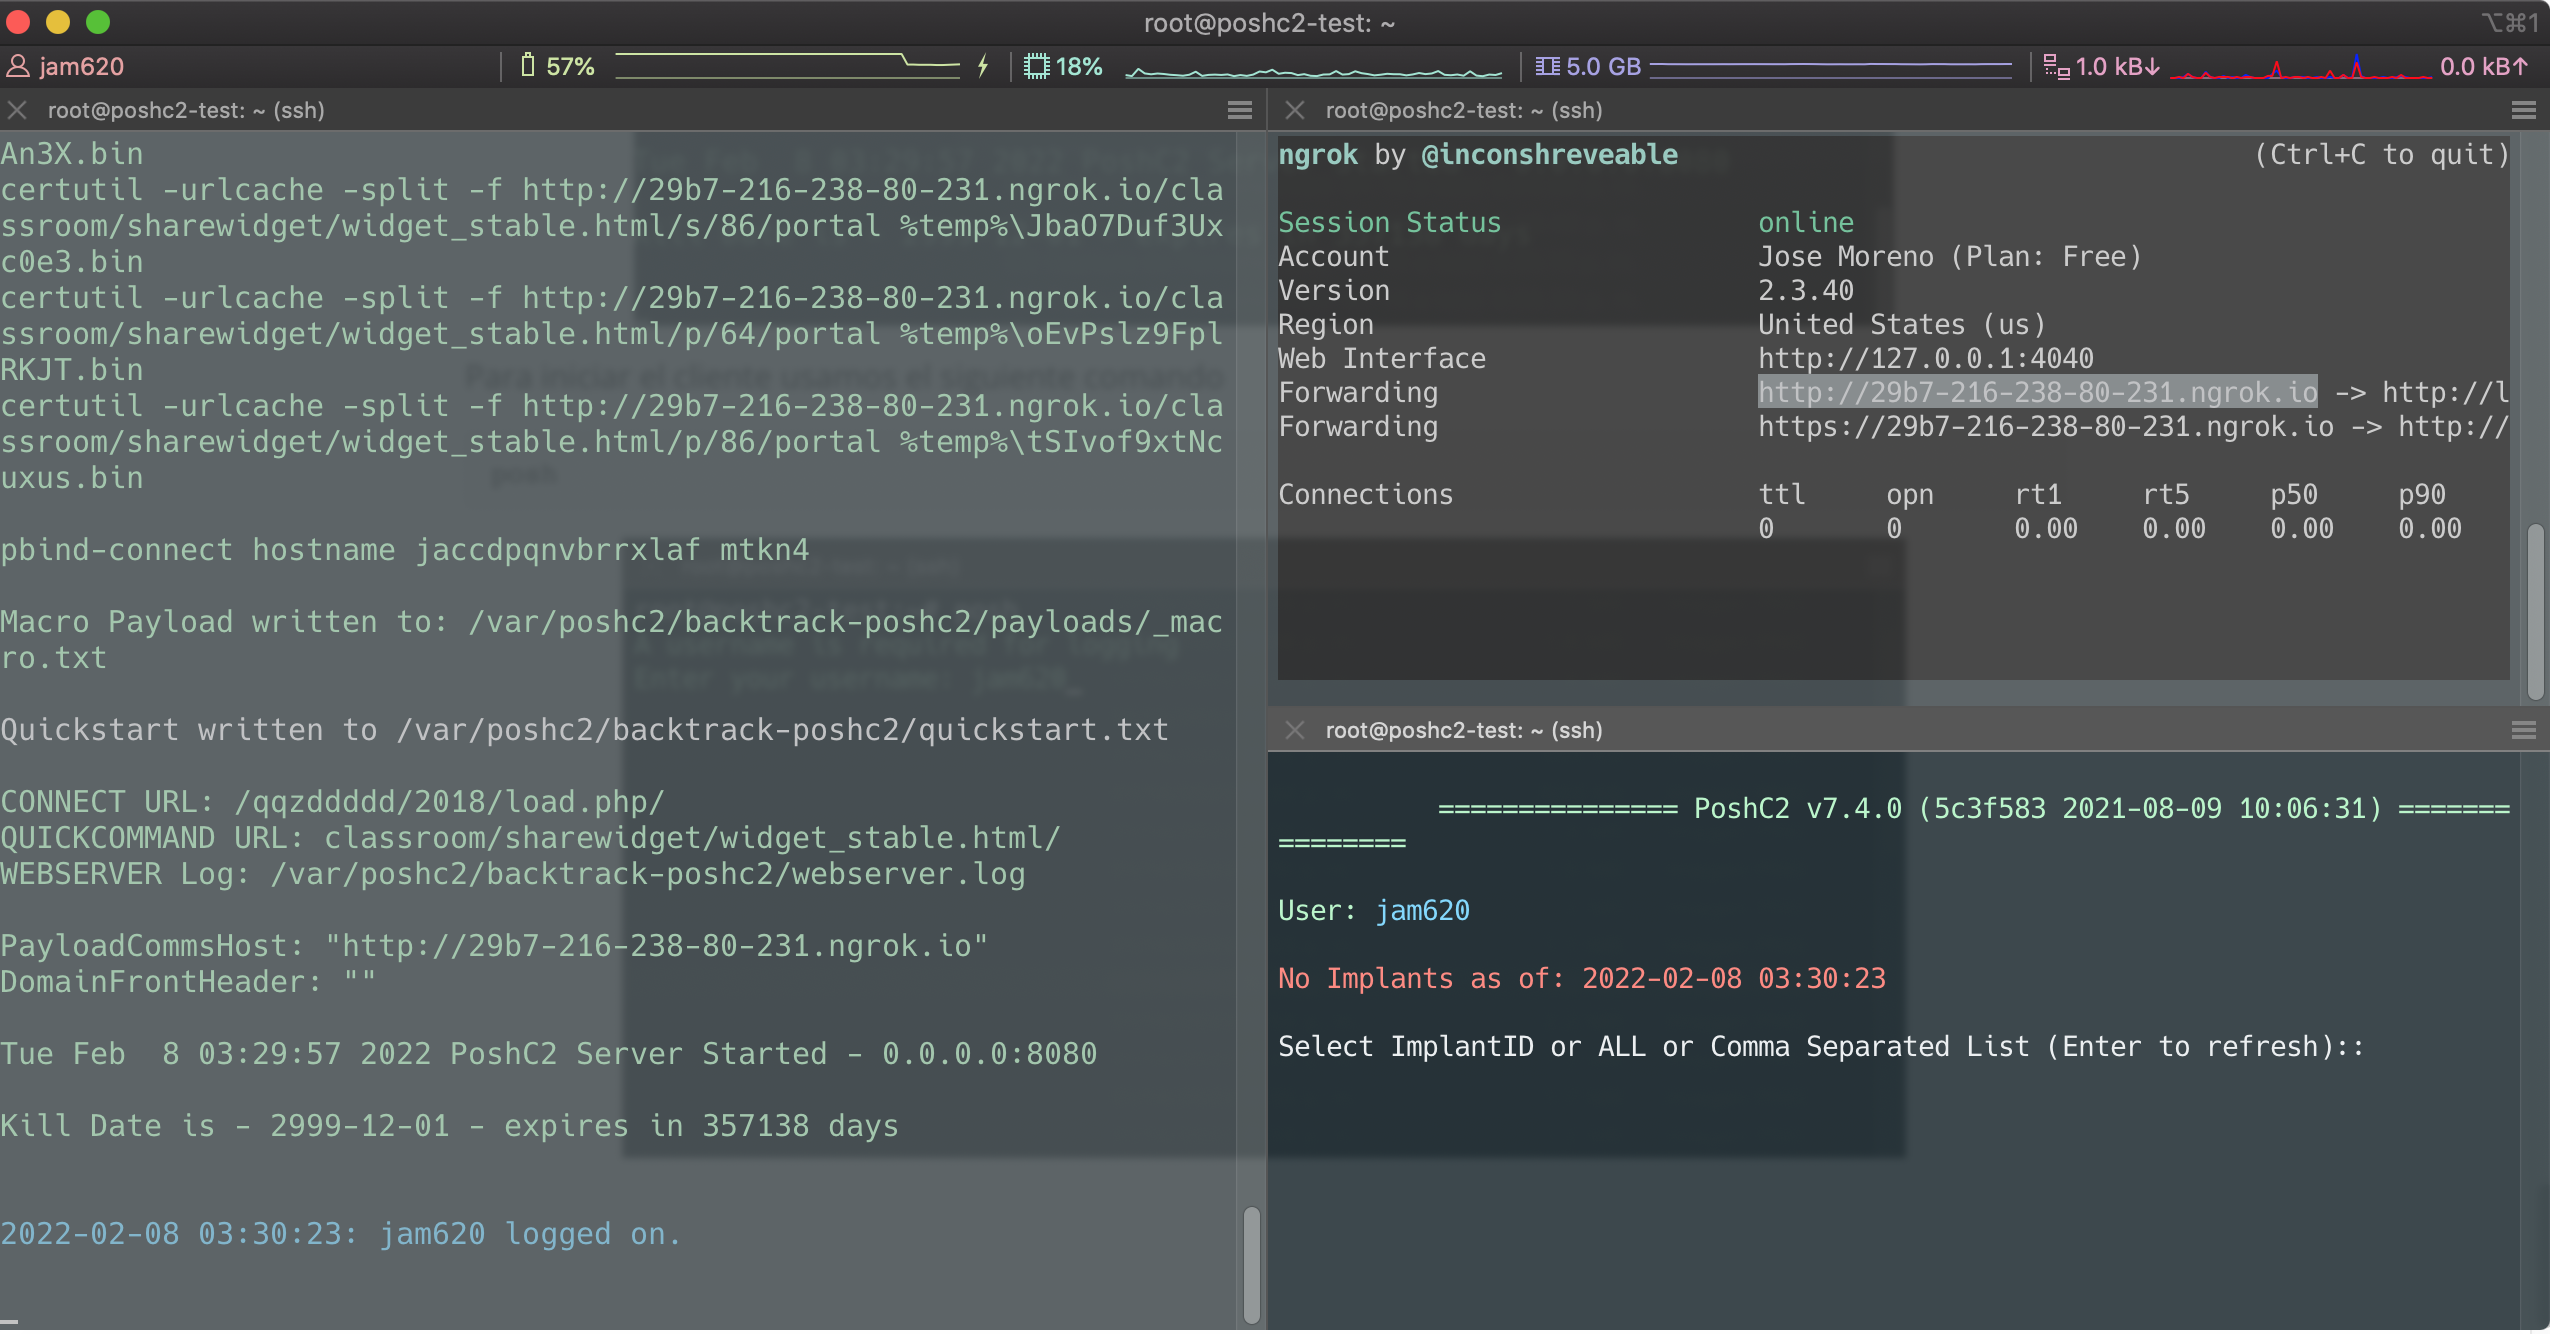Click the network icon next to 1.0 kB
Image resolution: width=2550 pixels, height=1334 pixels.
tap(2056, 66)
